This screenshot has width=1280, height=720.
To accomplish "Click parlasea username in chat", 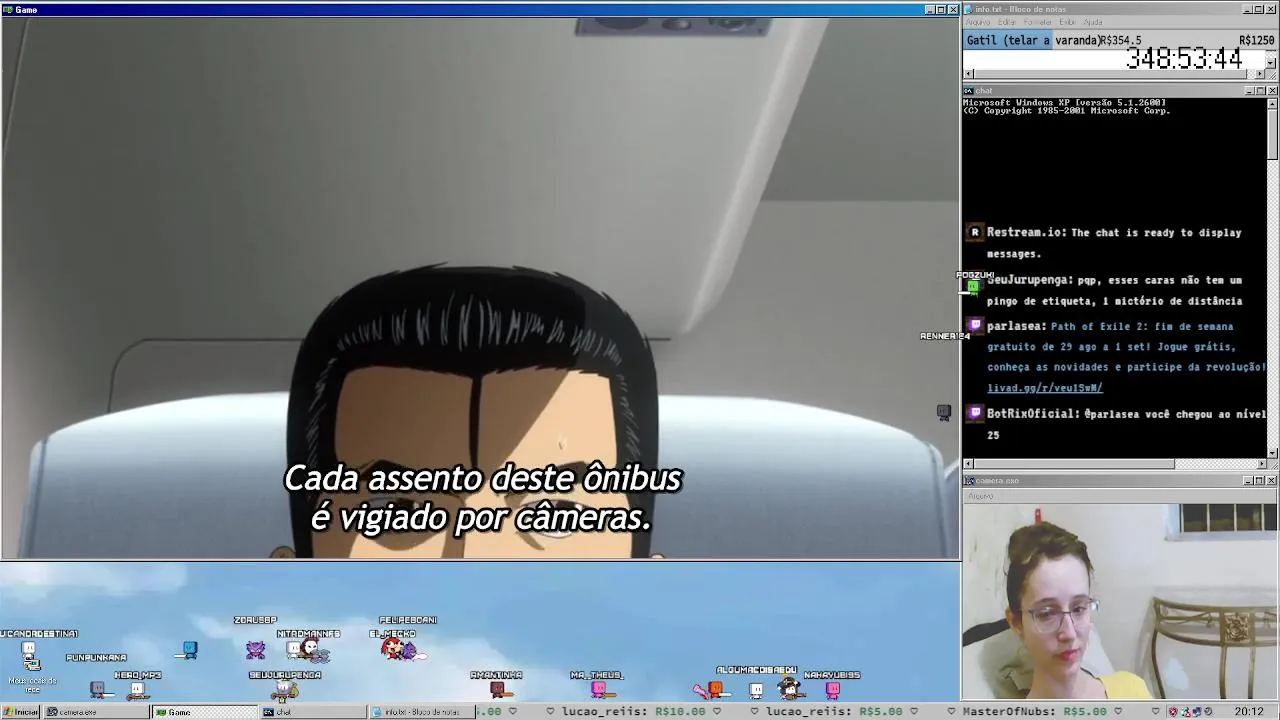I will (x=1016, y=326).
